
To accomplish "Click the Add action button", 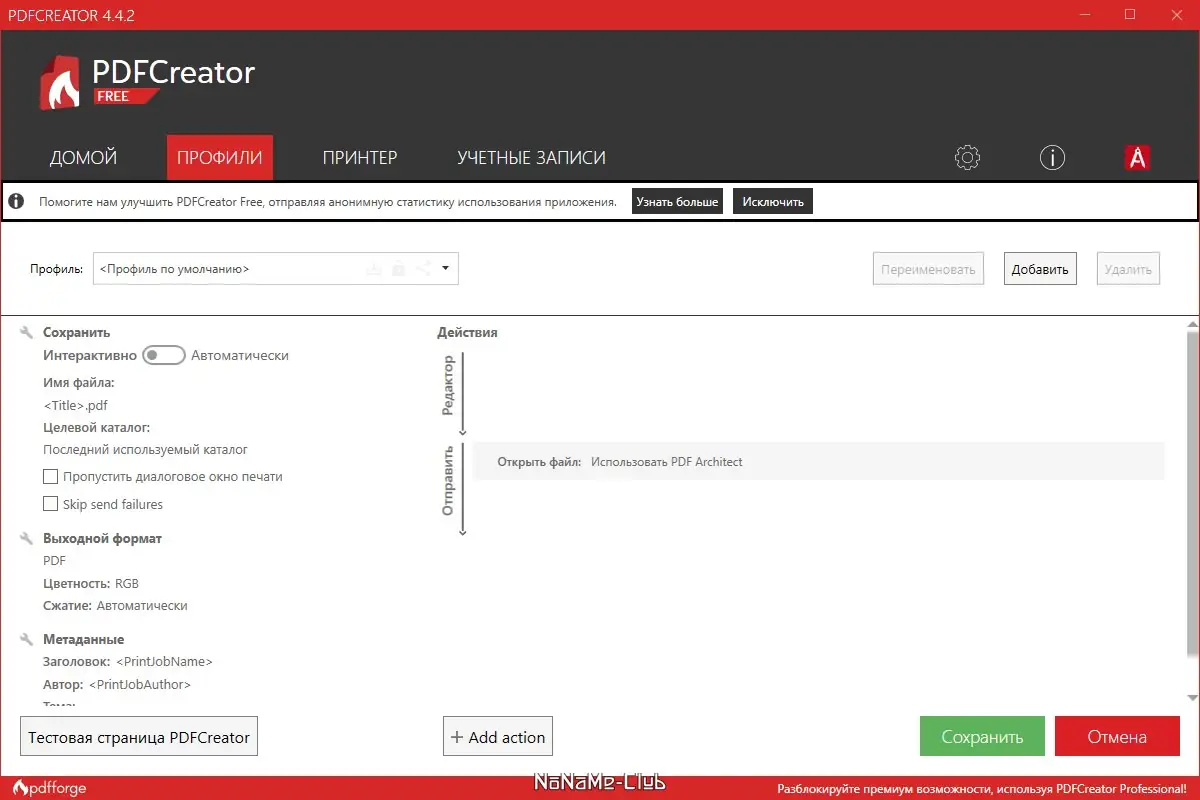I will tap(498, 737).
